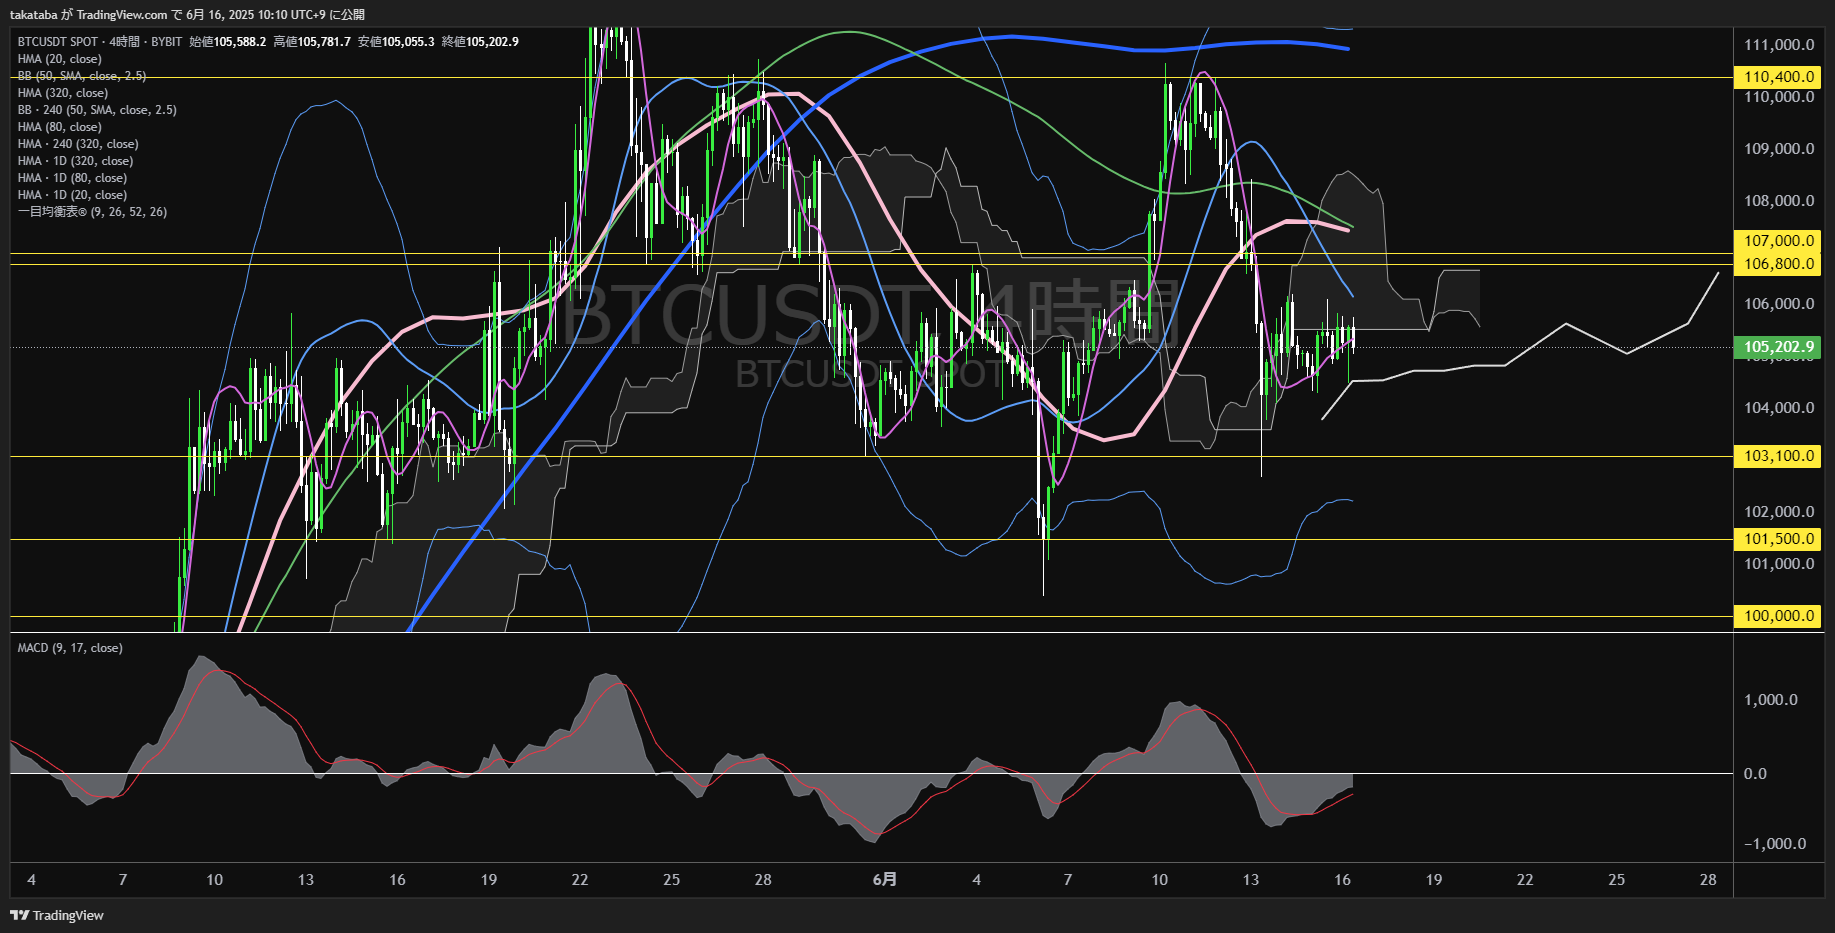
Task: Select the 始値105,588.2 open value
Action: (x=227, y=42)
